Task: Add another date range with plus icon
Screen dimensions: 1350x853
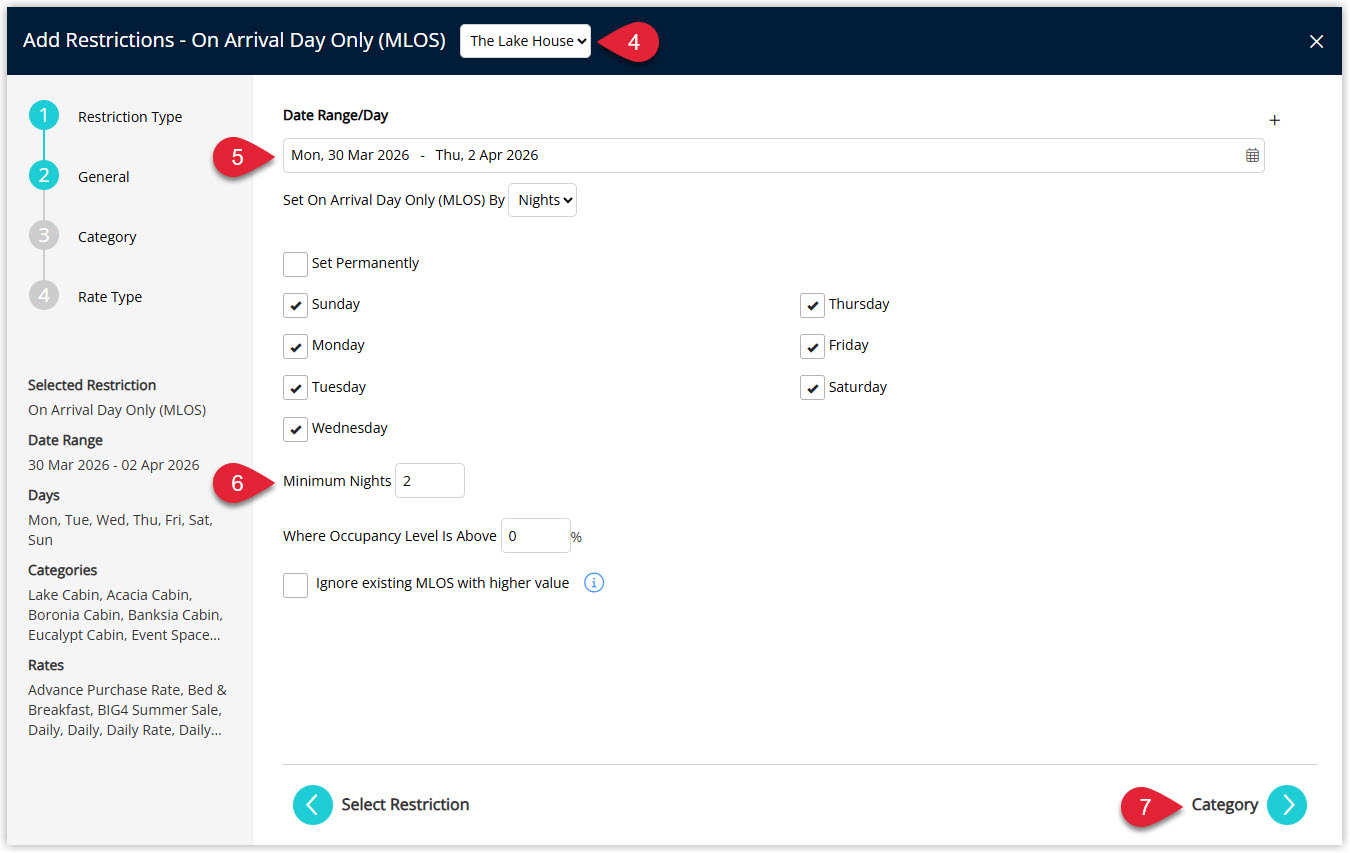Action: pyautogui.click(x=1274, y=120)
